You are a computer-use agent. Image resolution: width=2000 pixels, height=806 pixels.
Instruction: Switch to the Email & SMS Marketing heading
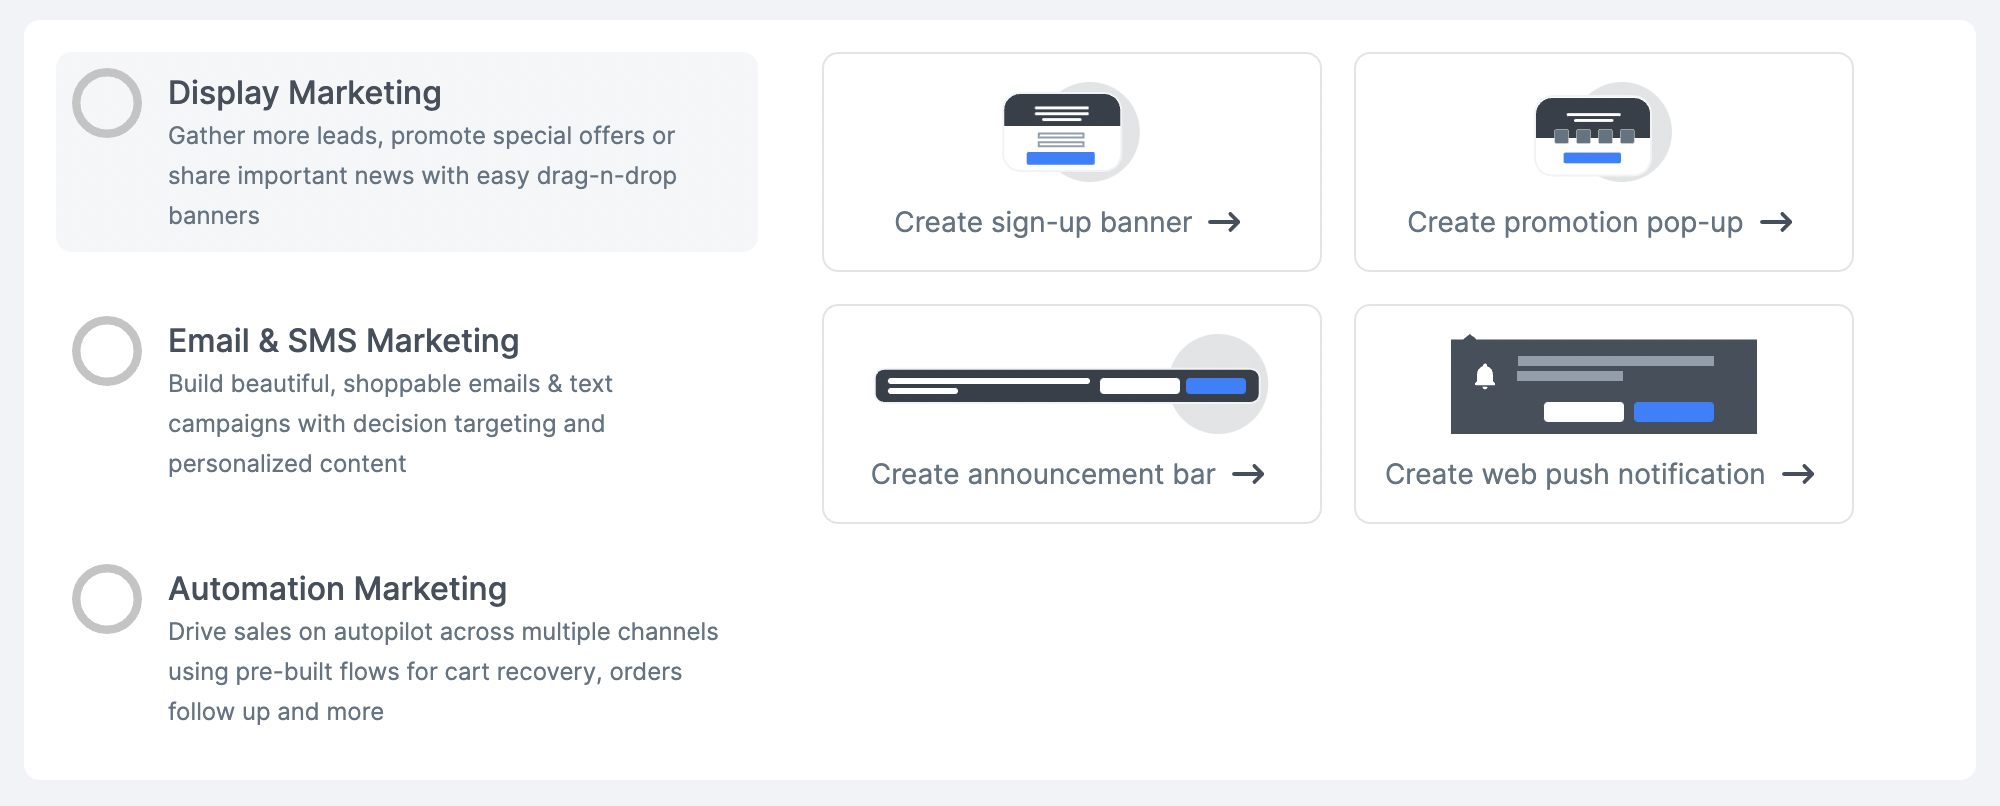point(344,341)
